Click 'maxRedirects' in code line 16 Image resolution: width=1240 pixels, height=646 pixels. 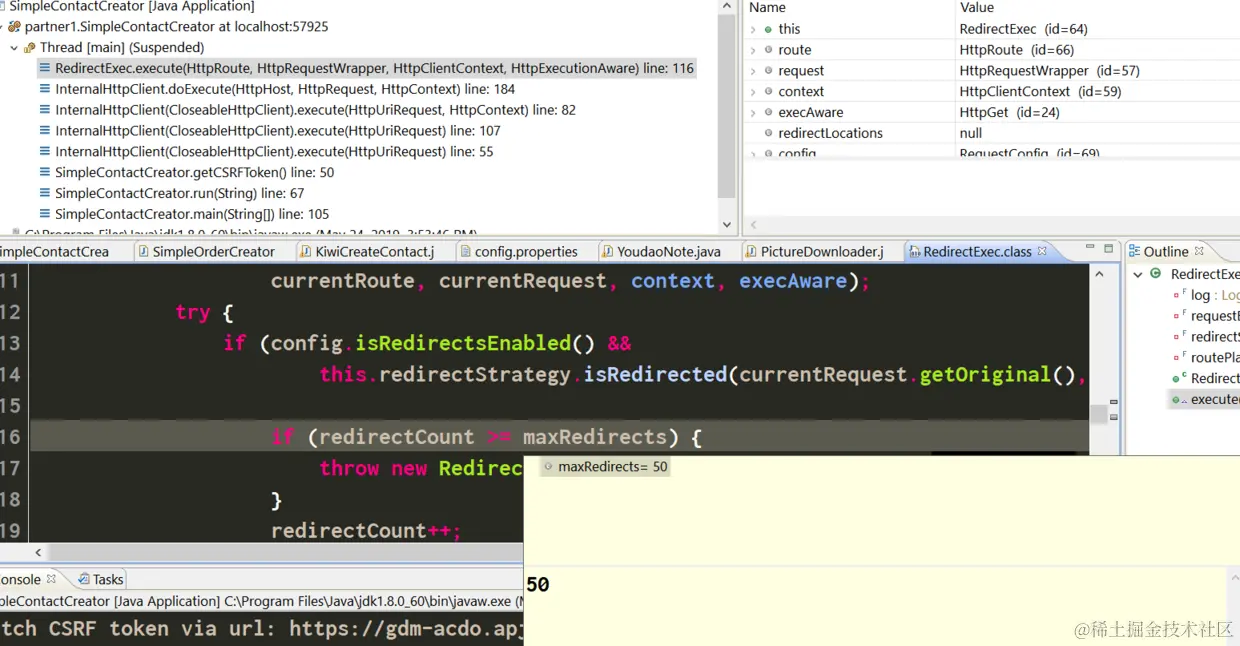tap(595, 437)
